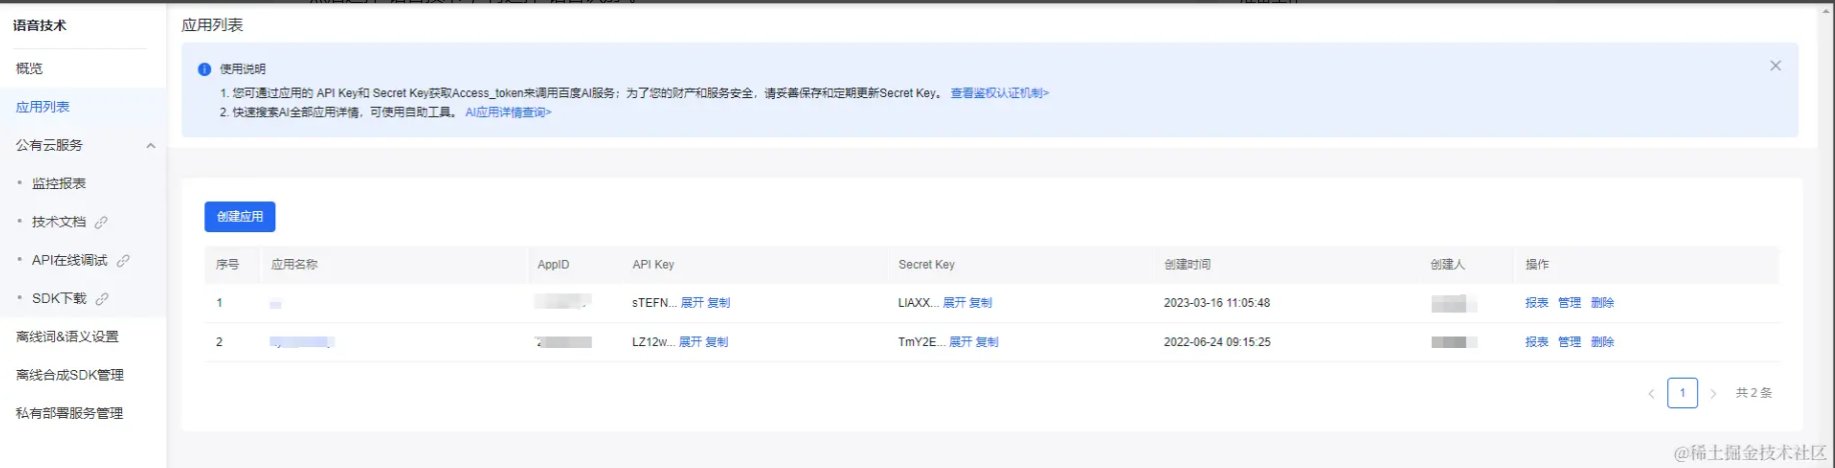Click the Secret Key column header
The height and width of the screenshot is (468, 1835).
point(926,265)
